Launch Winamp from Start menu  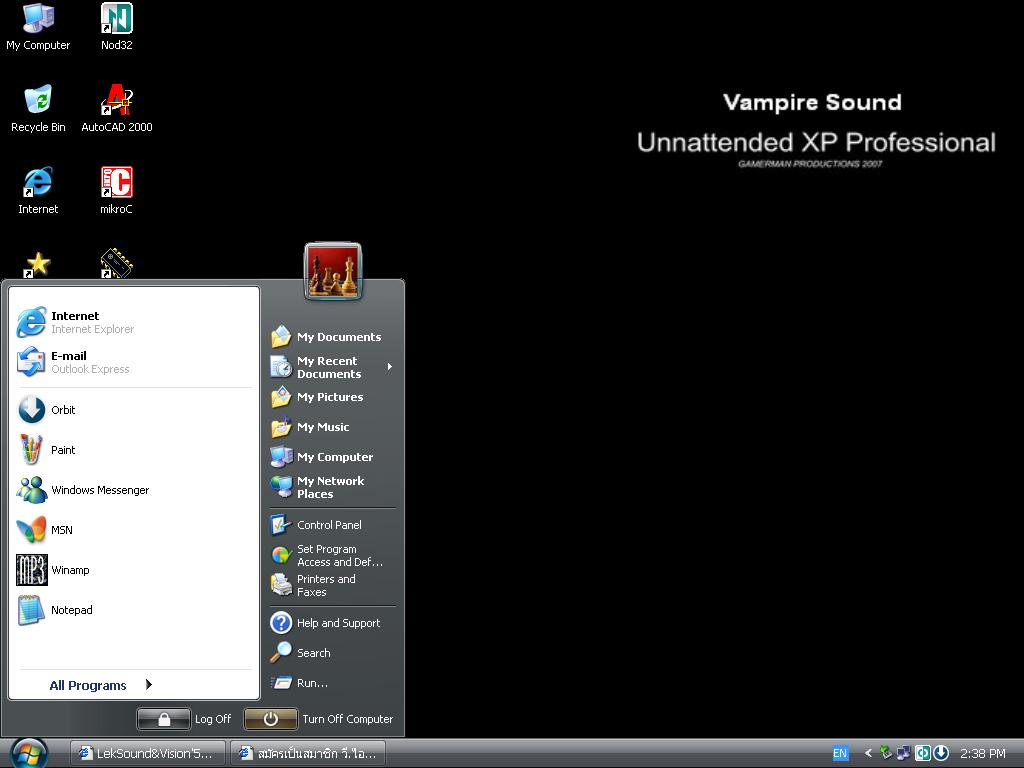134,570
